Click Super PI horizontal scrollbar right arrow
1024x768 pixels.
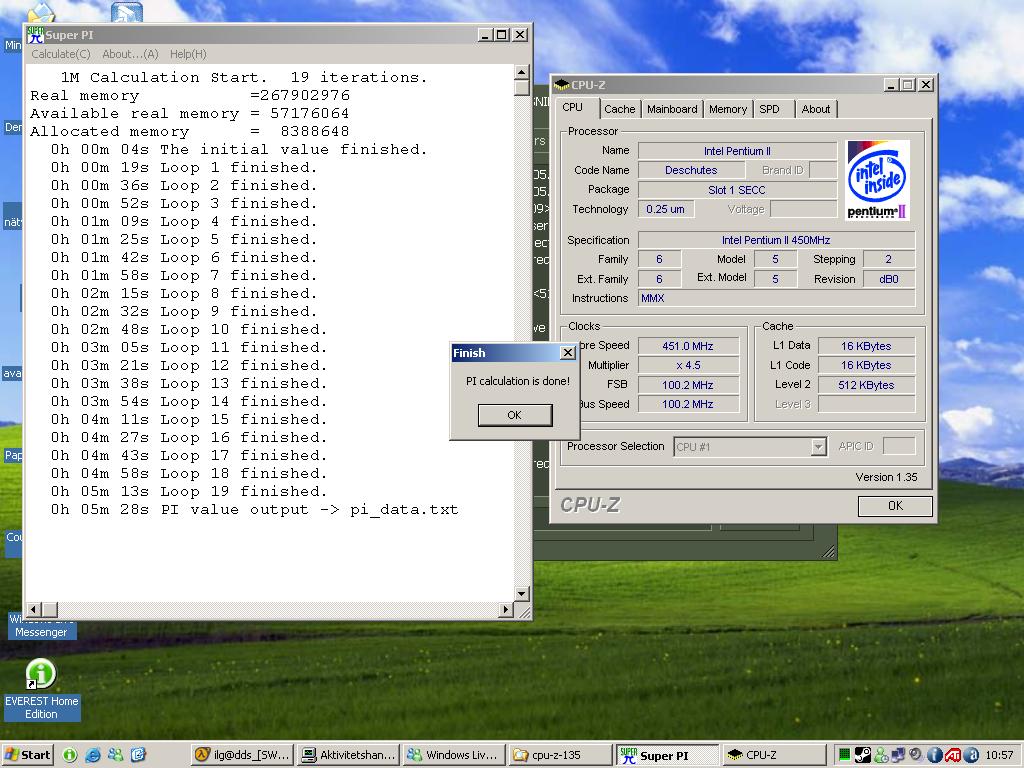point(505,609)
